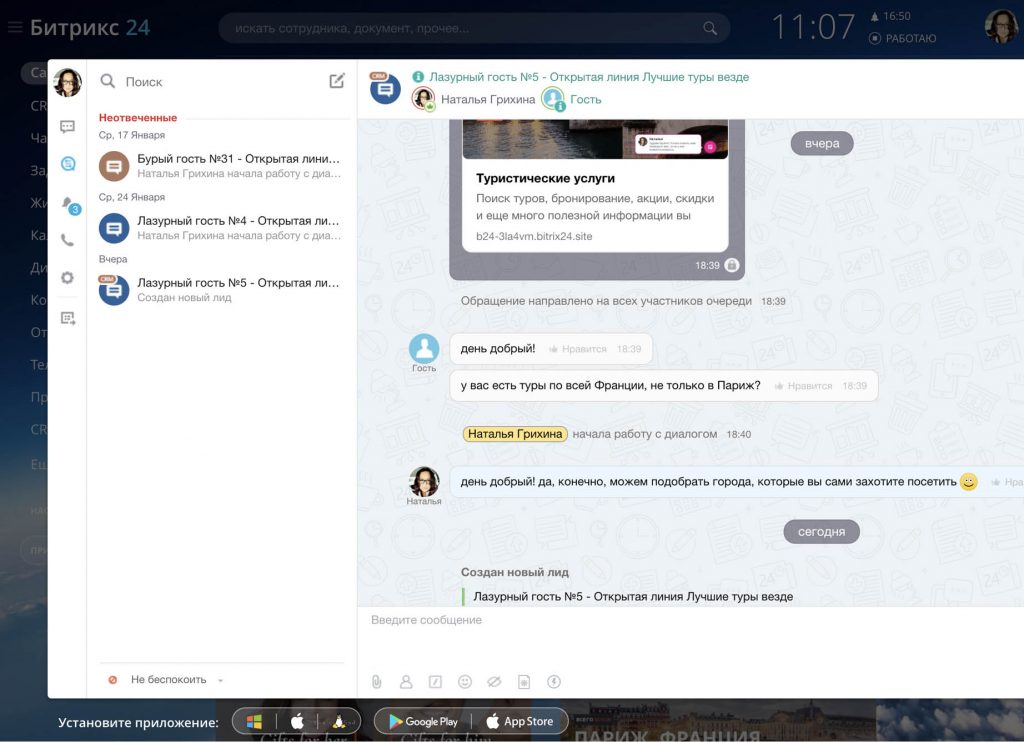Click Наталья's avatar beside her reply
Viewport: 1024px width, 742px height.
pos(424,482)
